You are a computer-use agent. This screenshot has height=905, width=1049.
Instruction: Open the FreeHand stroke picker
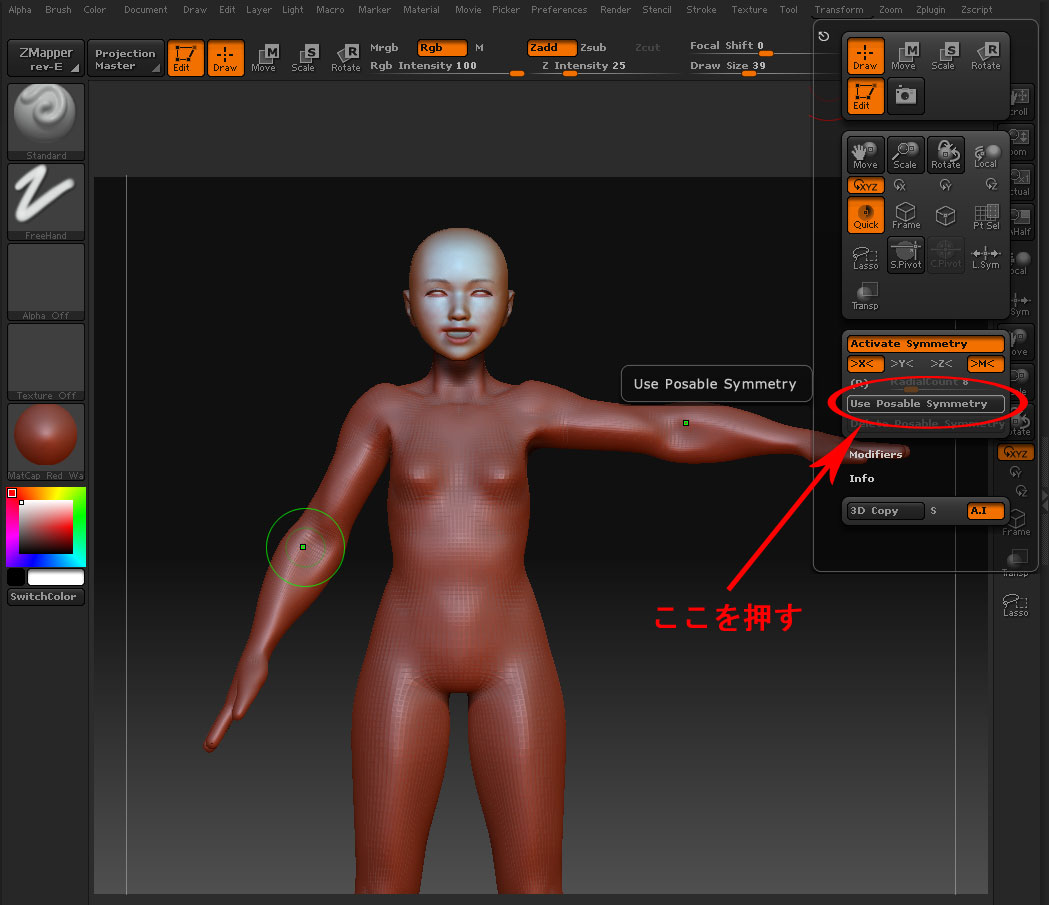(x=45, y=202)
